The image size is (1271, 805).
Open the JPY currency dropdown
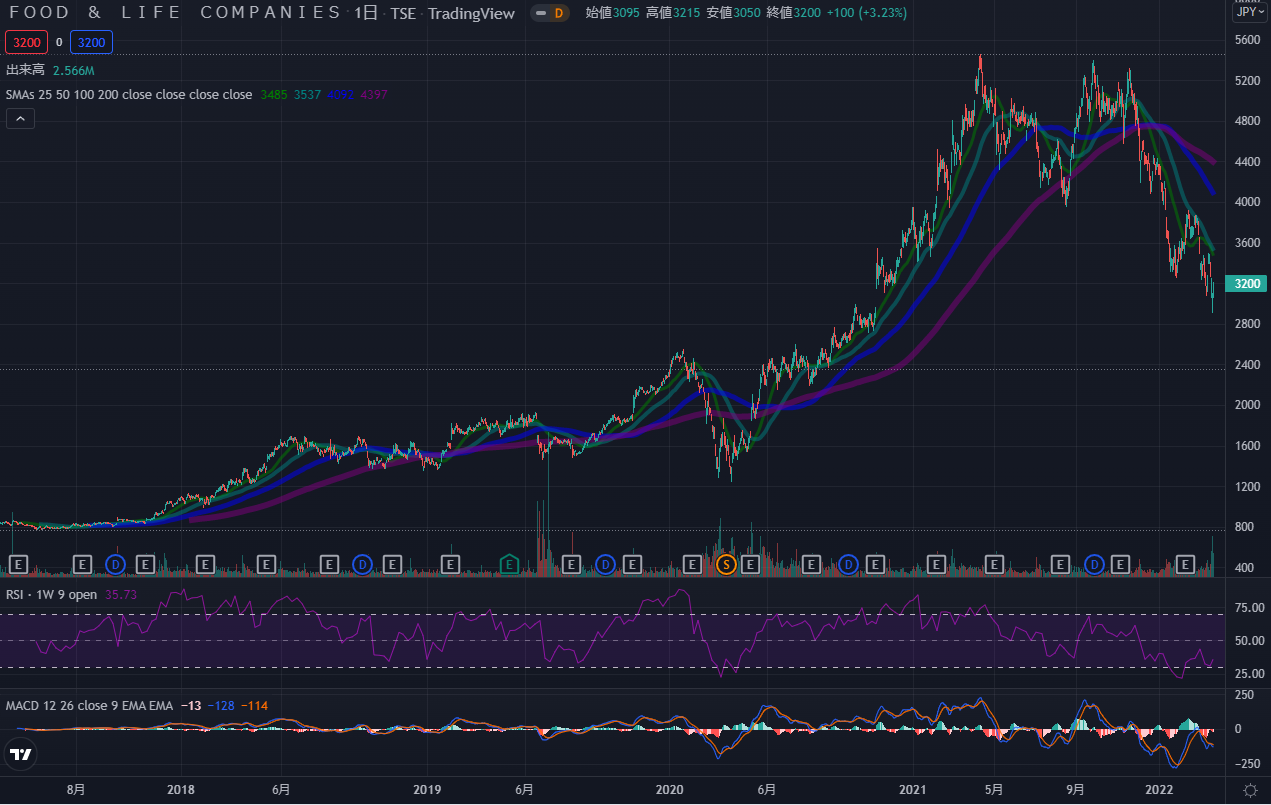pyautogui.click(x=1249, y=12)
